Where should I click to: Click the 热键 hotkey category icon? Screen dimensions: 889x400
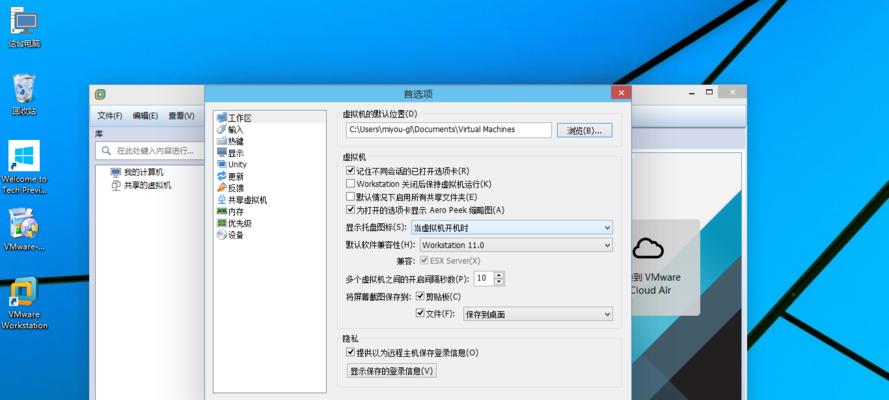point(221,141)
